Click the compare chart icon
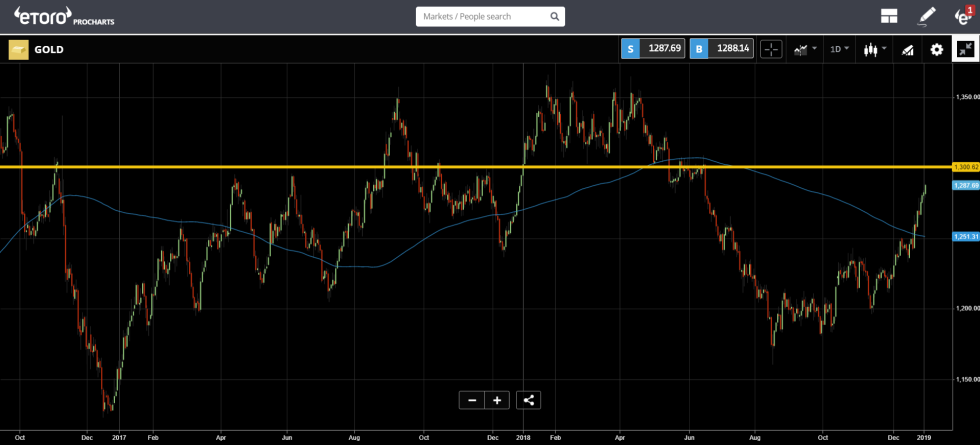 coord(908,49)
